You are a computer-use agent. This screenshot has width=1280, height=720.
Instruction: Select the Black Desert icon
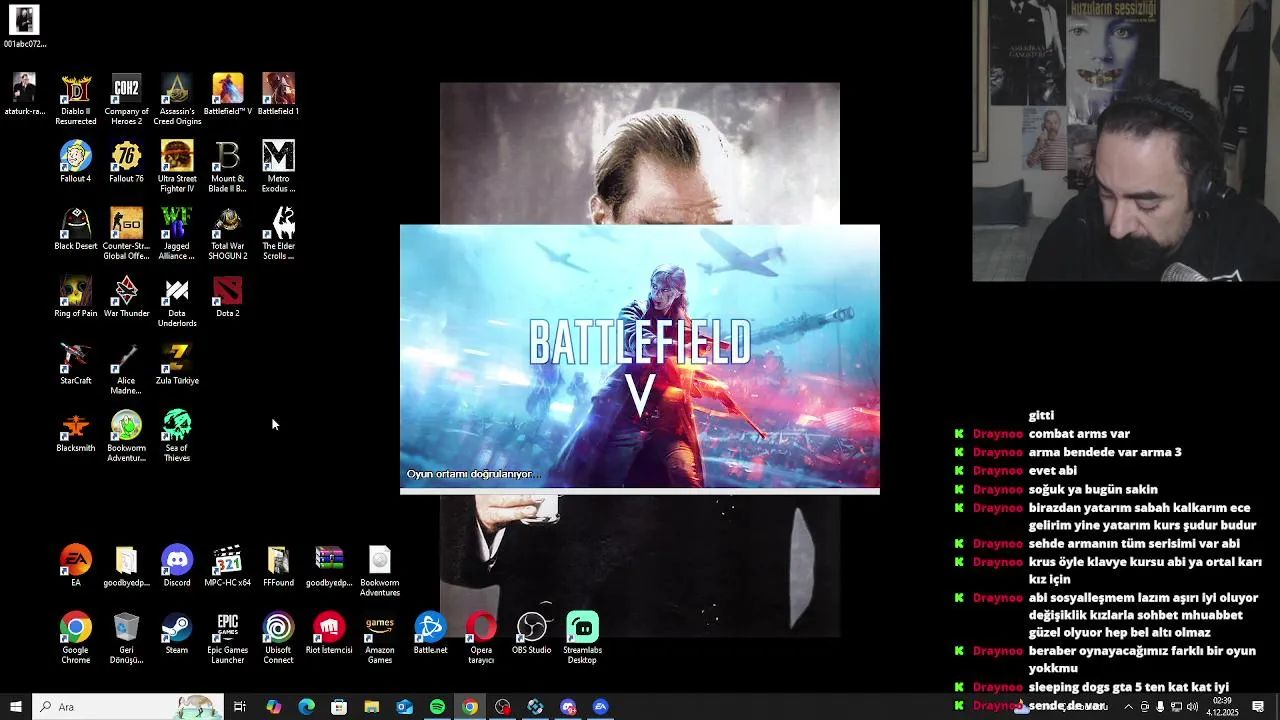click(x=76, y=229)
